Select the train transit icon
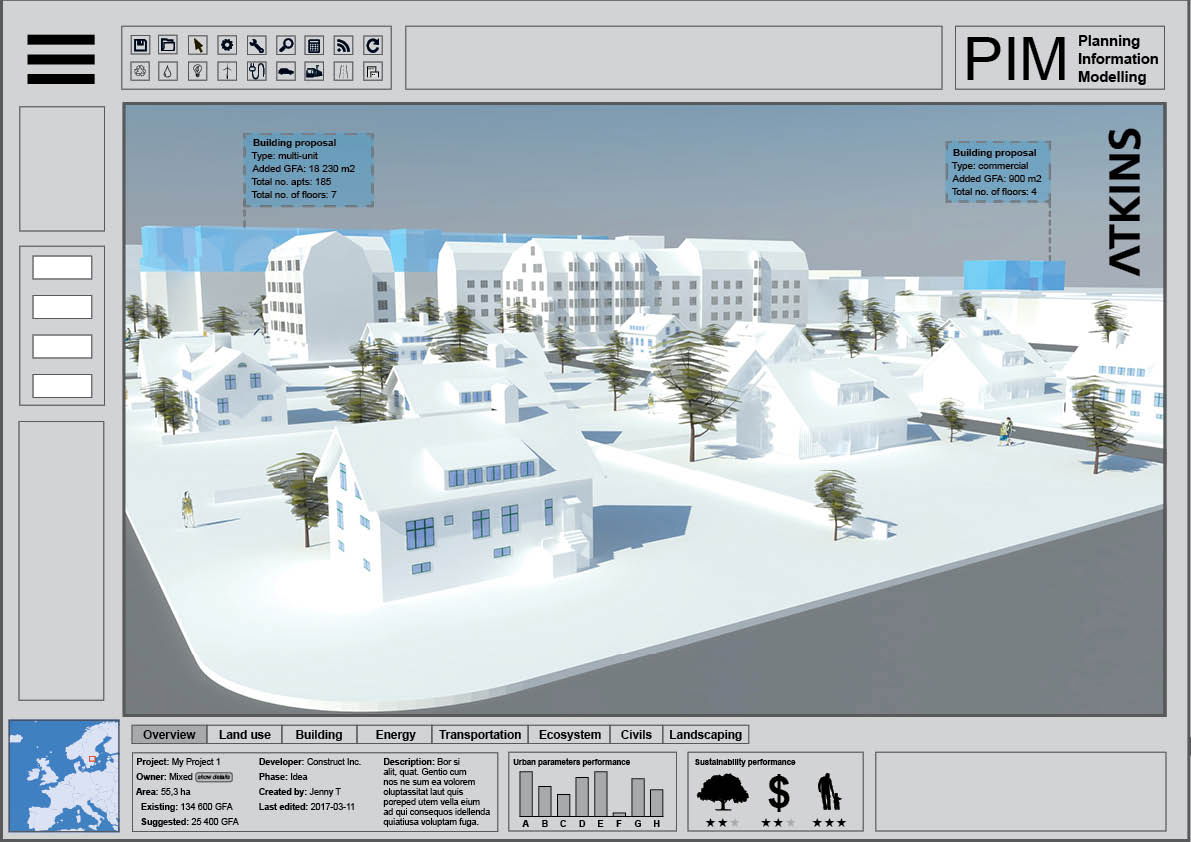 coord(313,70)
